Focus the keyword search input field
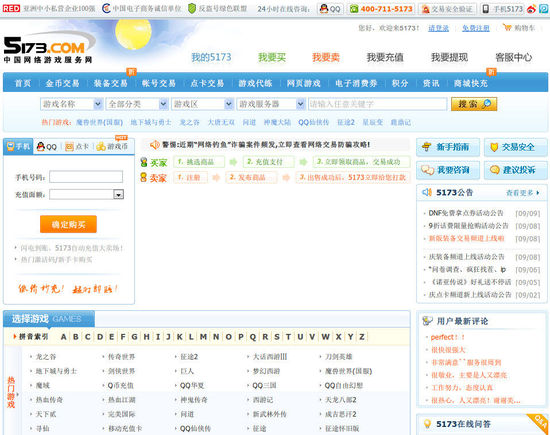The image size is (550, 435). tap(377, 104)
